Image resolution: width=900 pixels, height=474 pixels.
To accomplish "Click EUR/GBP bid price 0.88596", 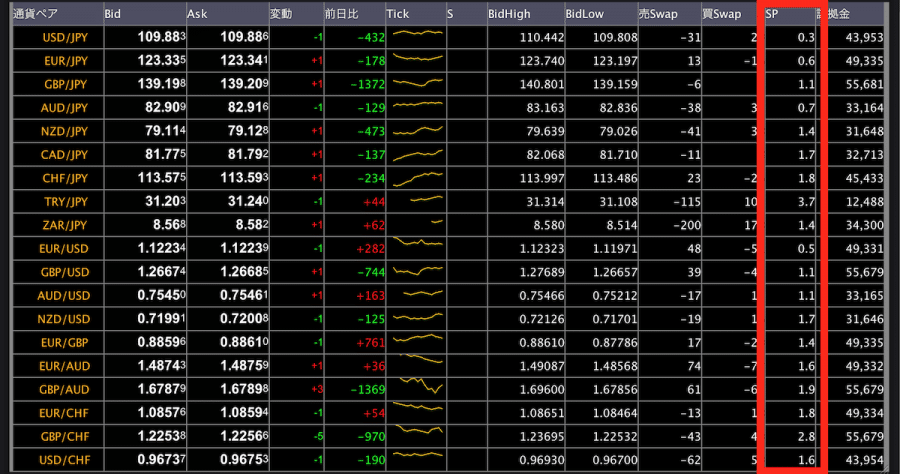I will 161,343.
